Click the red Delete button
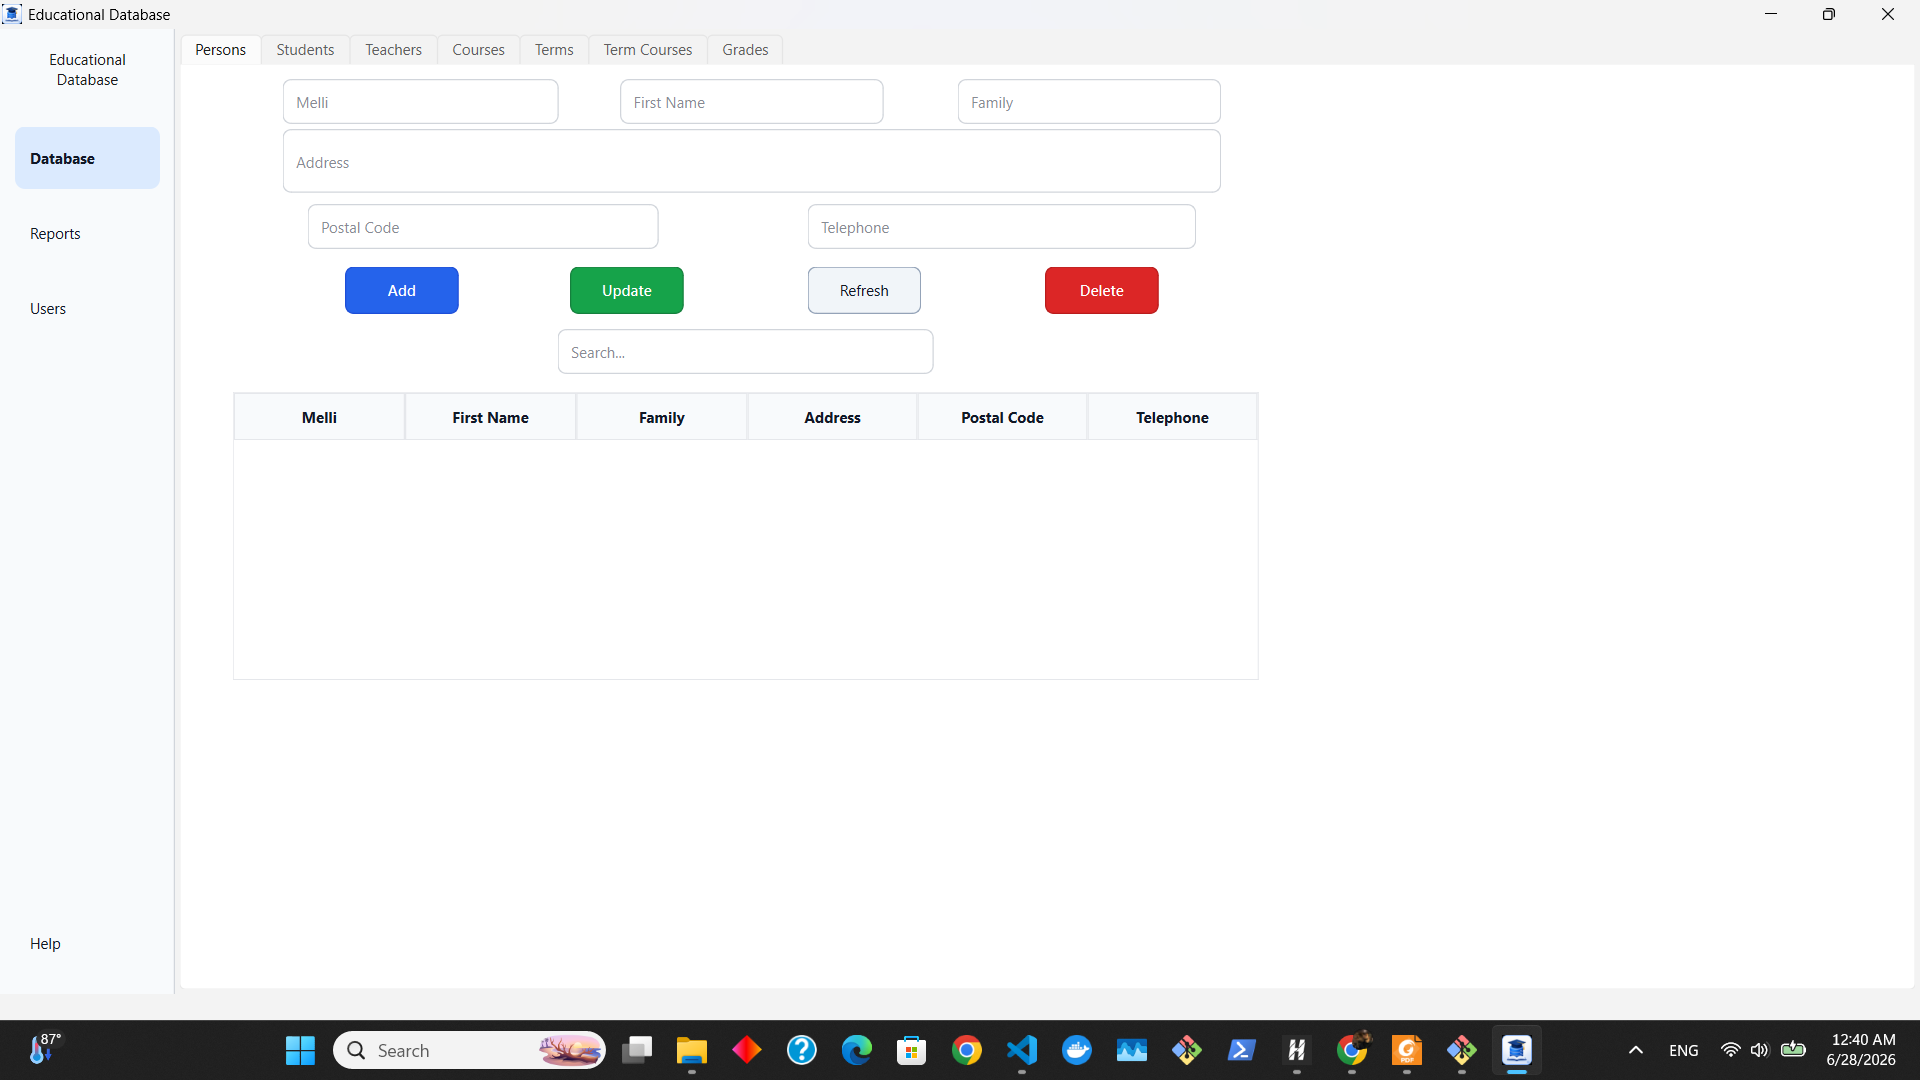1920x1080 pixels. tap(1102, 290)
